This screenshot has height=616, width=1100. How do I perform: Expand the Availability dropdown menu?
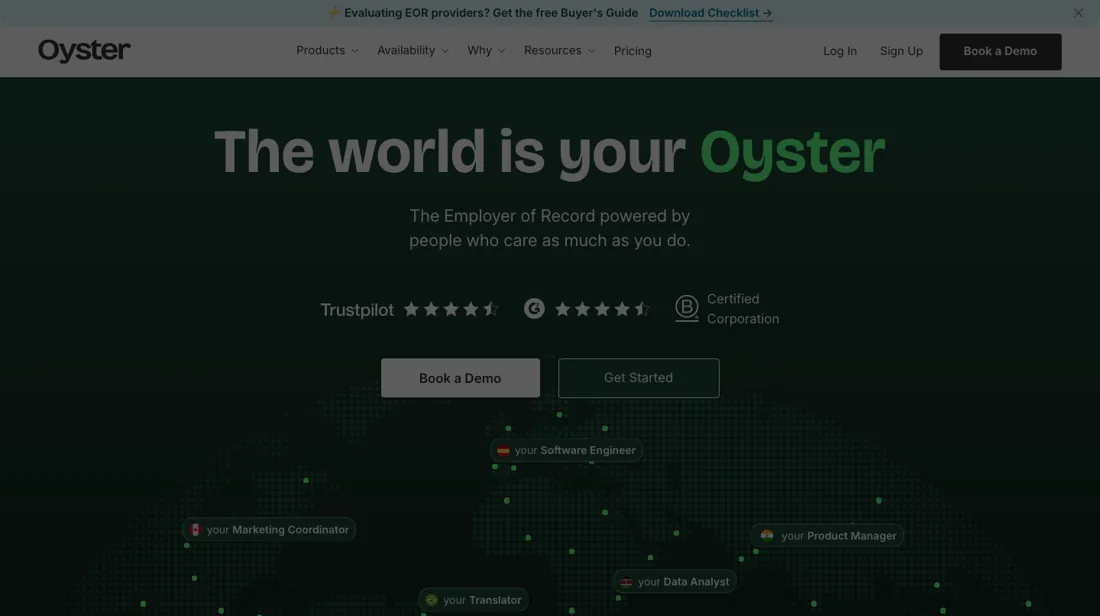click(412, 51)
